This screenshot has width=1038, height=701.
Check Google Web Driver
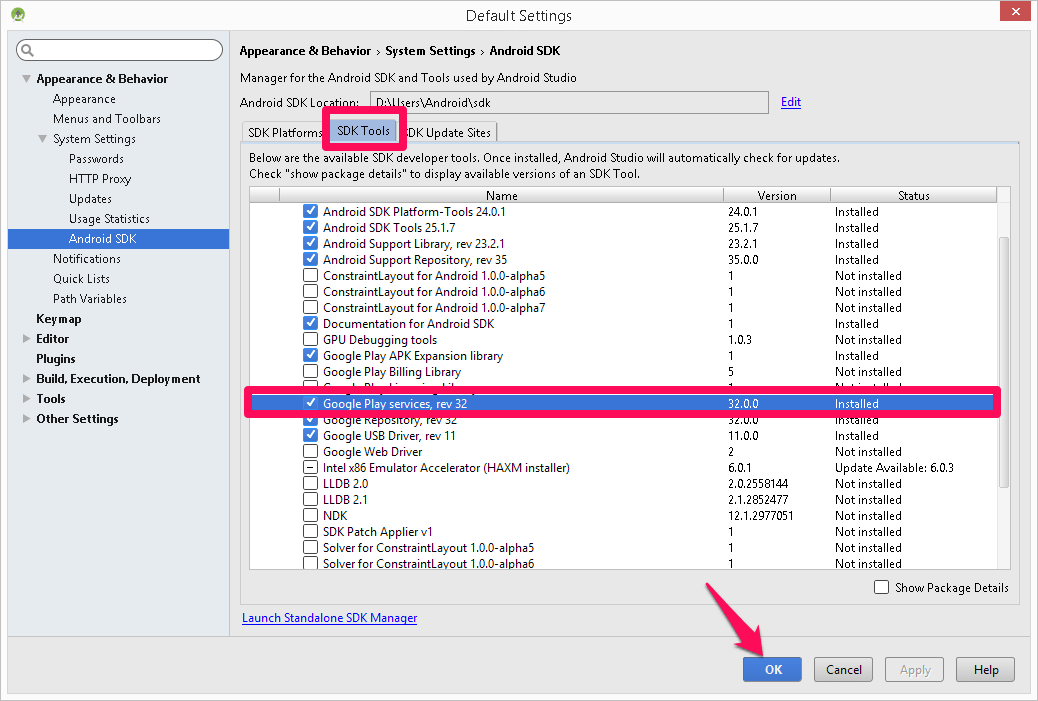coord(310,451)
